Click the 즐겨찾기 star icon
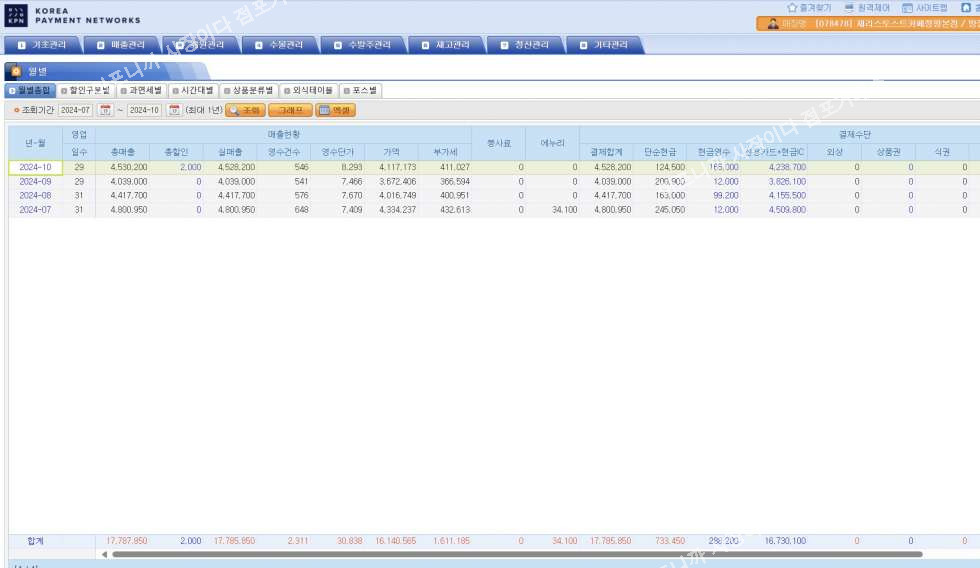Viewport: 980px width, 568px height. pyautogui.click(x=792, y=7)
